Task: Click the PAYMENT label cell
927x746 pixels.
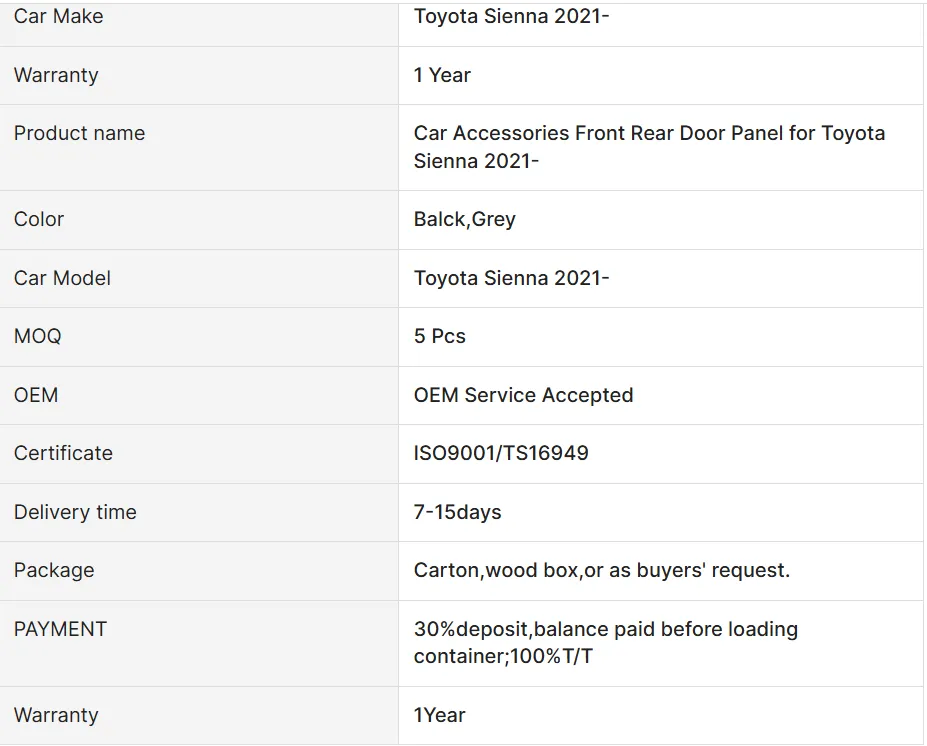Action: tap(60, 629)
